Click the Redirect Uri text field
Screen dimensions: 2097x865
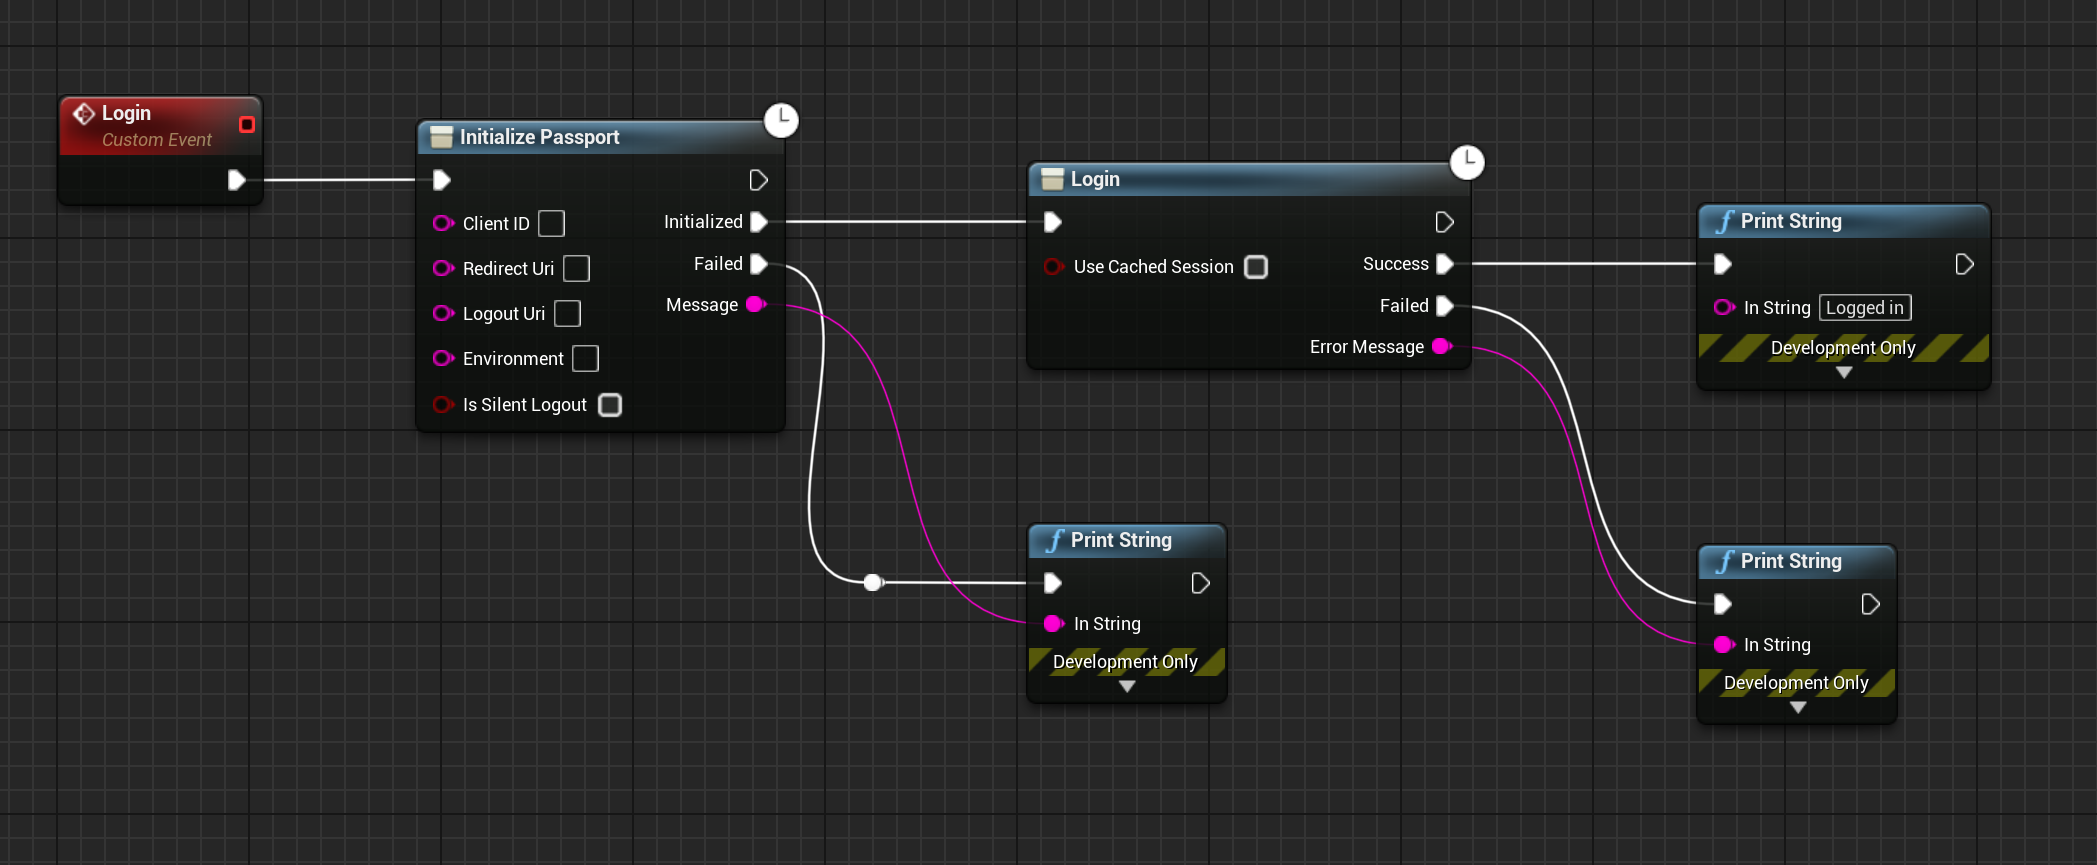[x=576, y=268]
